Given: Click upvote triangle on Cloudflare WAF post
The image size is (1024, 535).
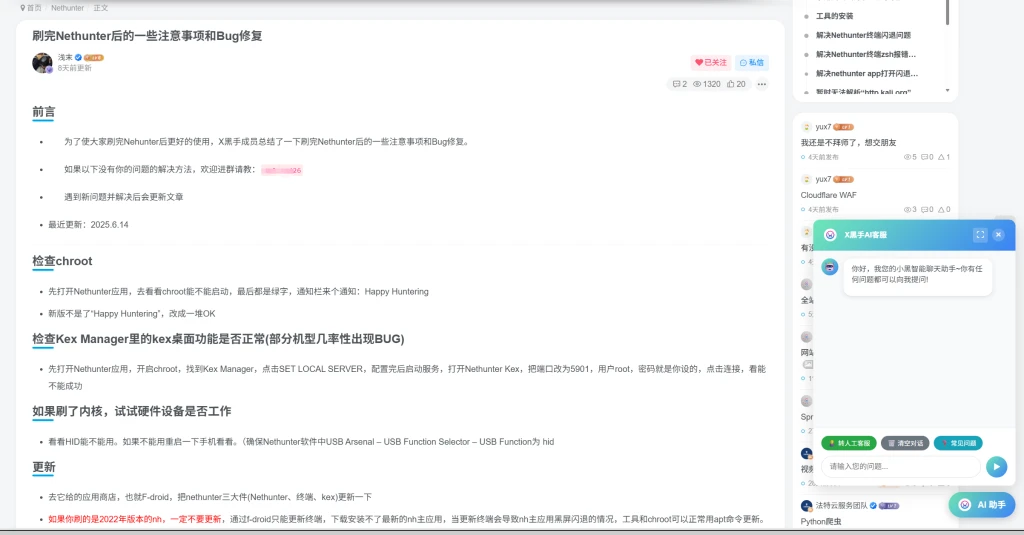Looking at the screenshot, I should 941,210.
